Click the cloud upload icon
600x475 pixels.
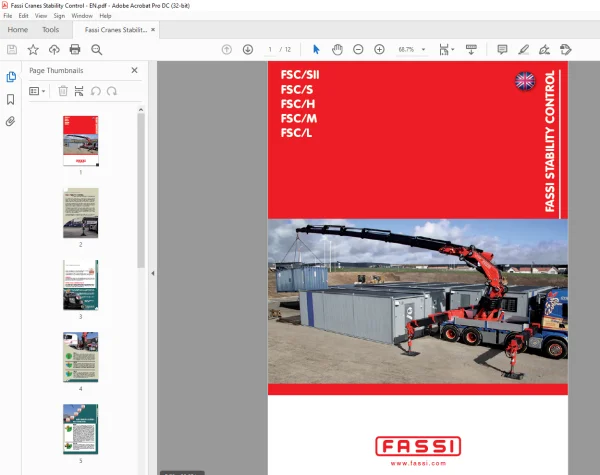(54, 49)
